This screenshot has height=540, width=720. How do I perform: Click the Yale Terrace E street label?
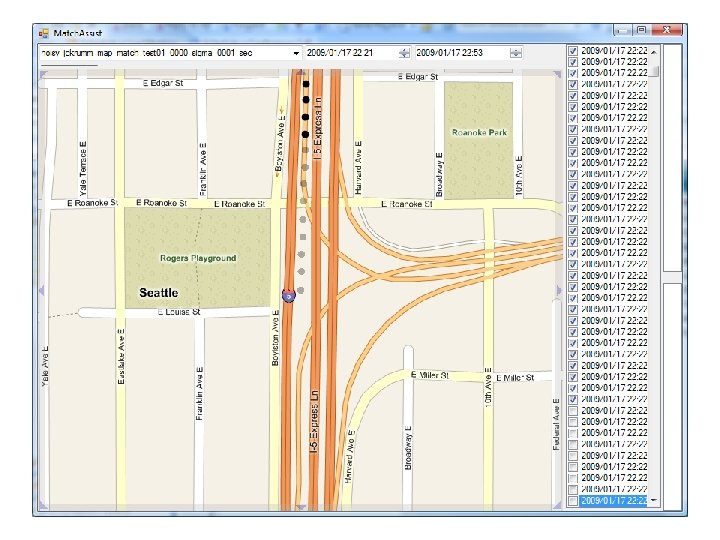83,168
